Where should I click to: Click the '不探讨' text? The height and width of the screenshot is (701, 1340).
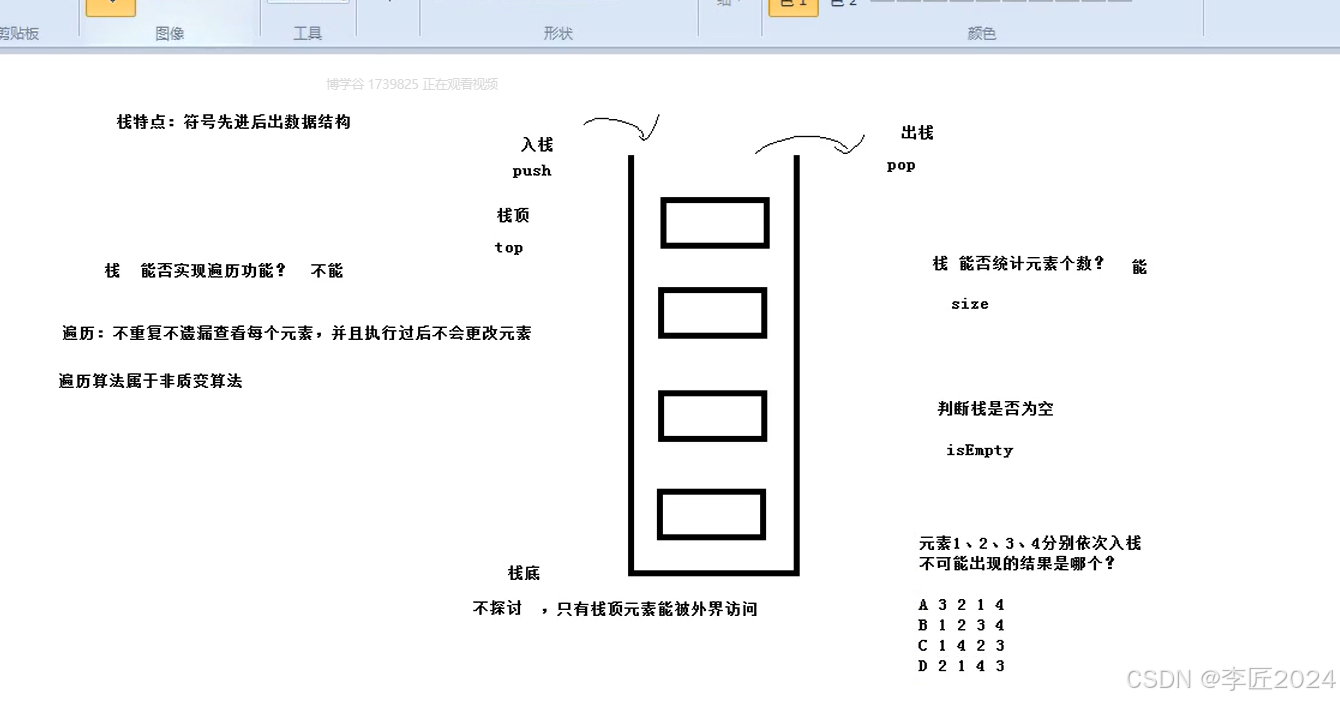point(498,608)
